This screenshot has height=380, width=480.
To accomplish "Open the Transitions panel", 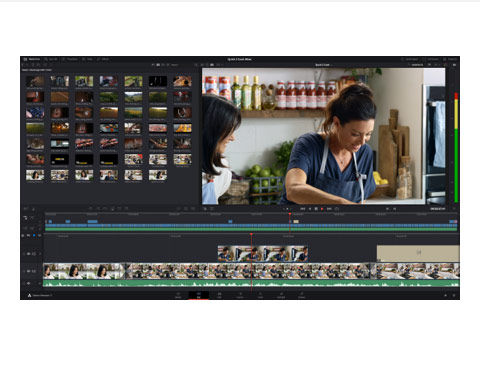I will tap(70, 59).
